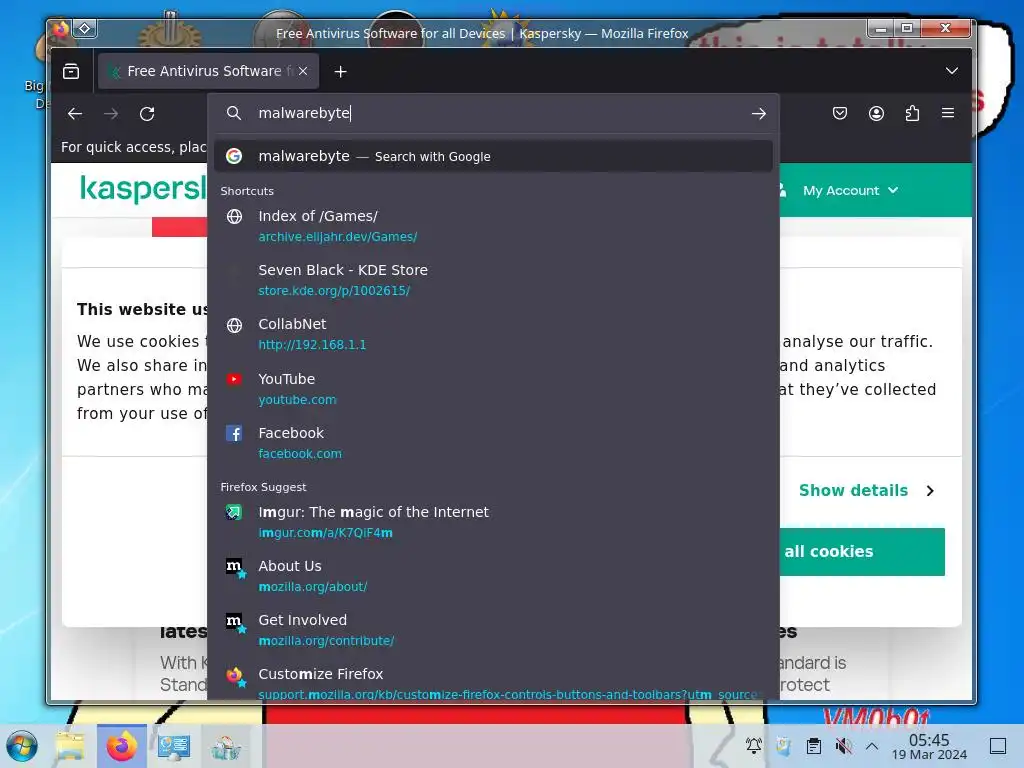Open clipboard icon in system tray
The height and width of the screenshot is (768, 1024).
point(814,746)
